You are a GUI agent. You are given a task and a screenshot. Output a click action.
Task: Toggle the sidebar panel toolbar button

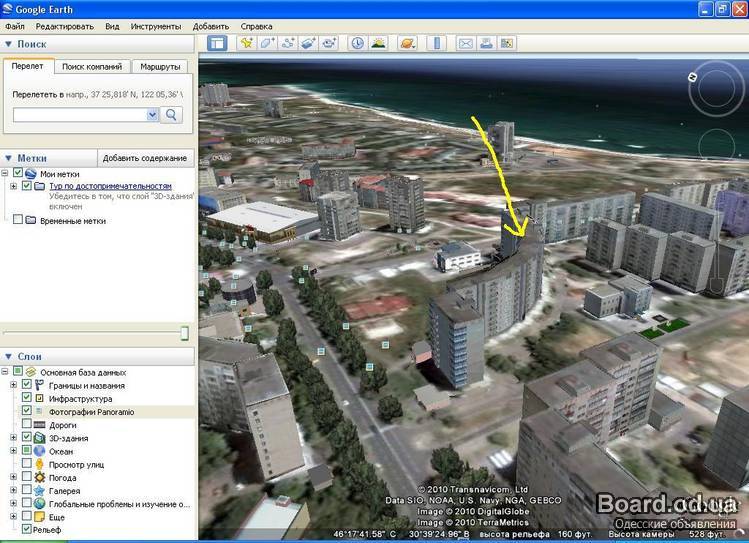217,43
